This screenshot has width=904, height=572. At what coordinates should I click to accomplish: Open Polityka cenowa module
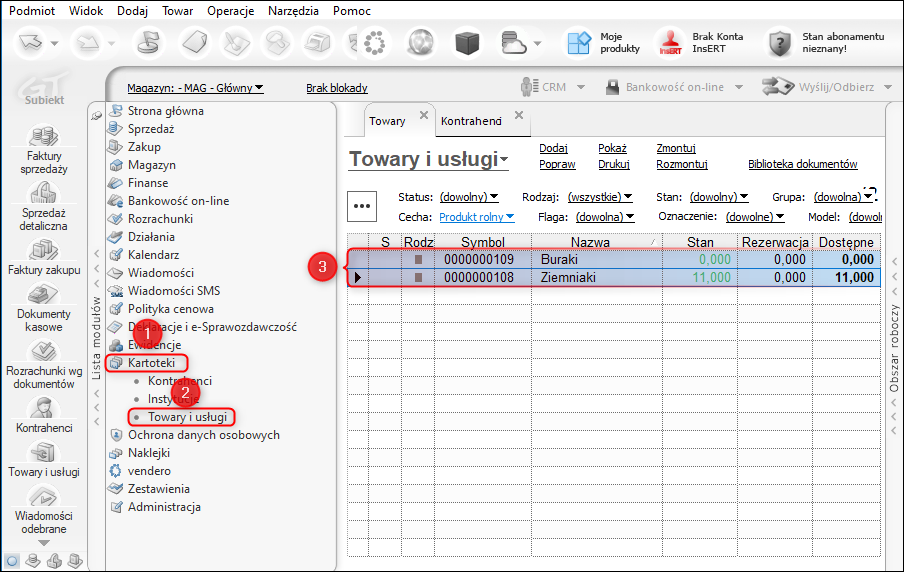point(171,308)
